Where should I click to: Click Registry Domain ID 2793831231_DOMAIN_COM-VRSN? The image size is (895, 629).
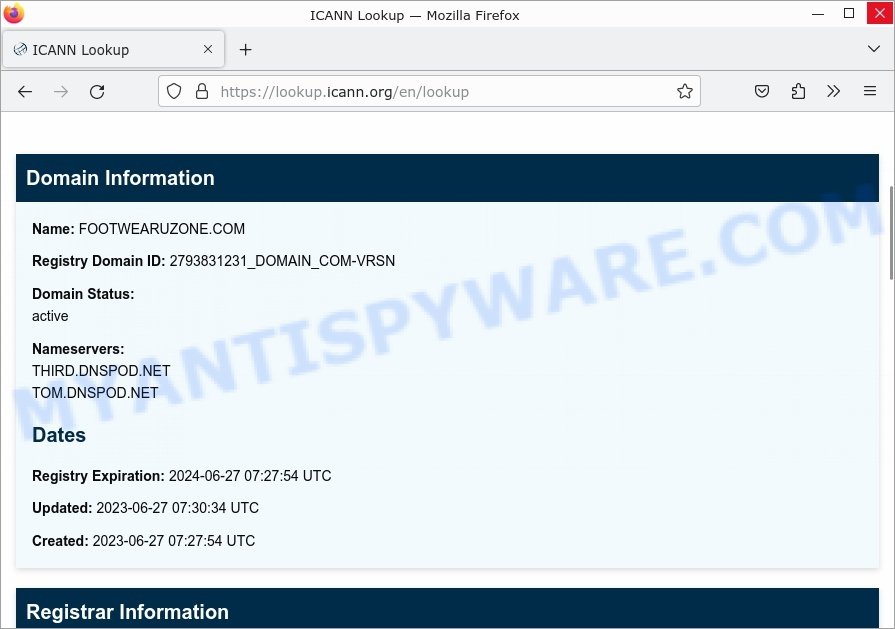(x=282, y=261)
